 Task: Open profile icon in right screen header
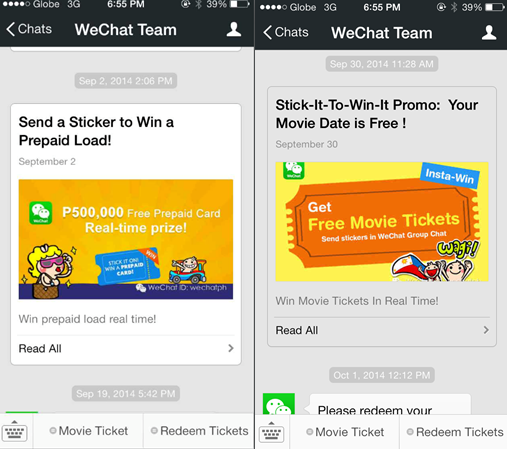(x=489, y=33)
